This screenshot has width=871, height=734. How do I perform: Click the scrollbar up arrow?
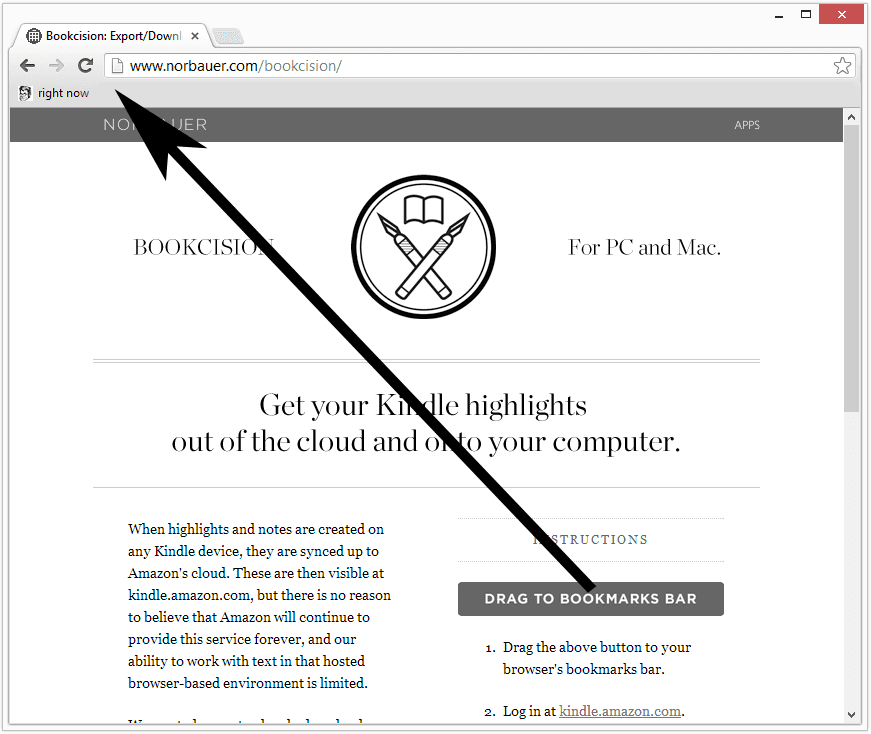tap(851, 117)
